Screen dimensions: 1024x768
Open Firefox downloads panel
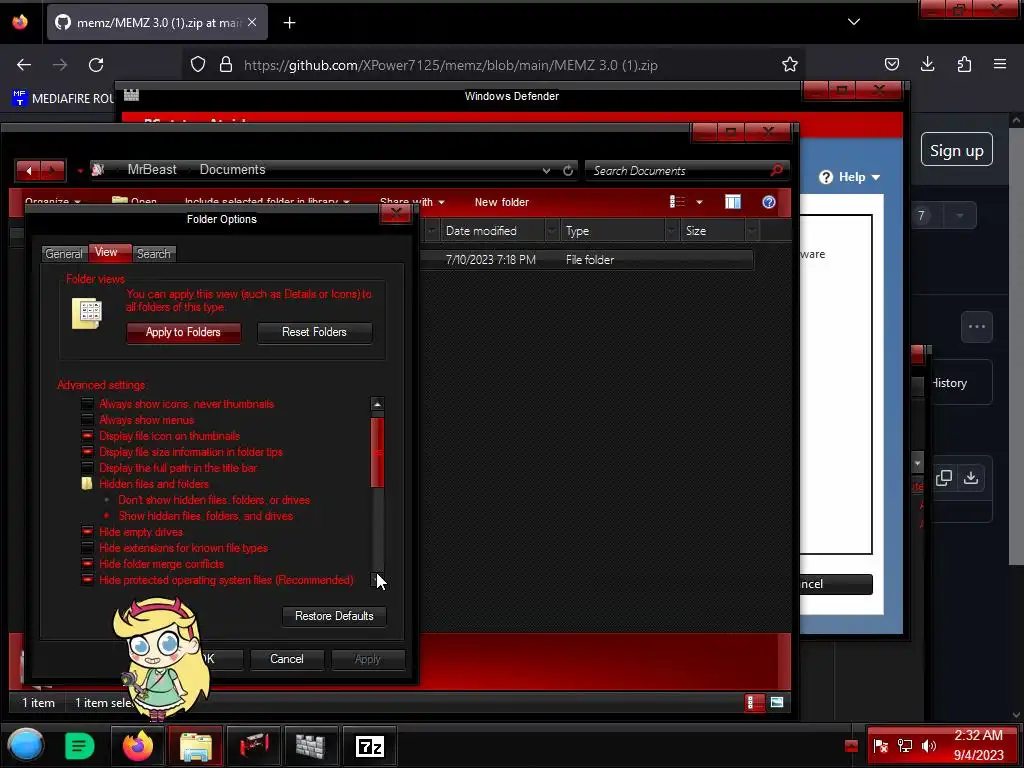coord(927,64)
